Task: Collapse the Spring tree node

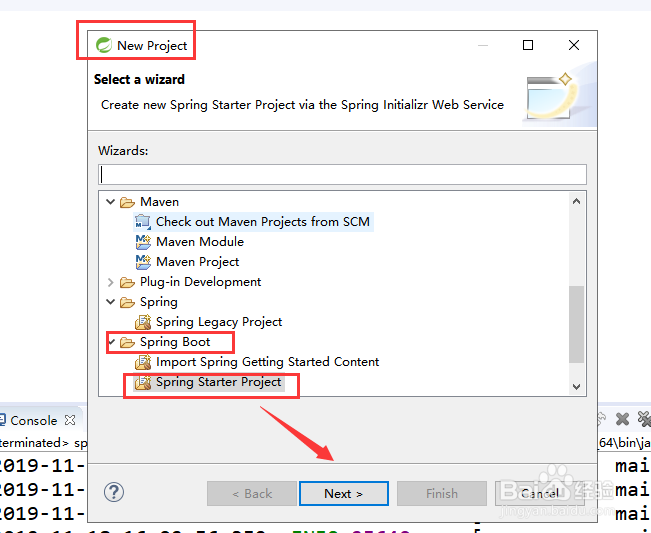Action: 110,302
